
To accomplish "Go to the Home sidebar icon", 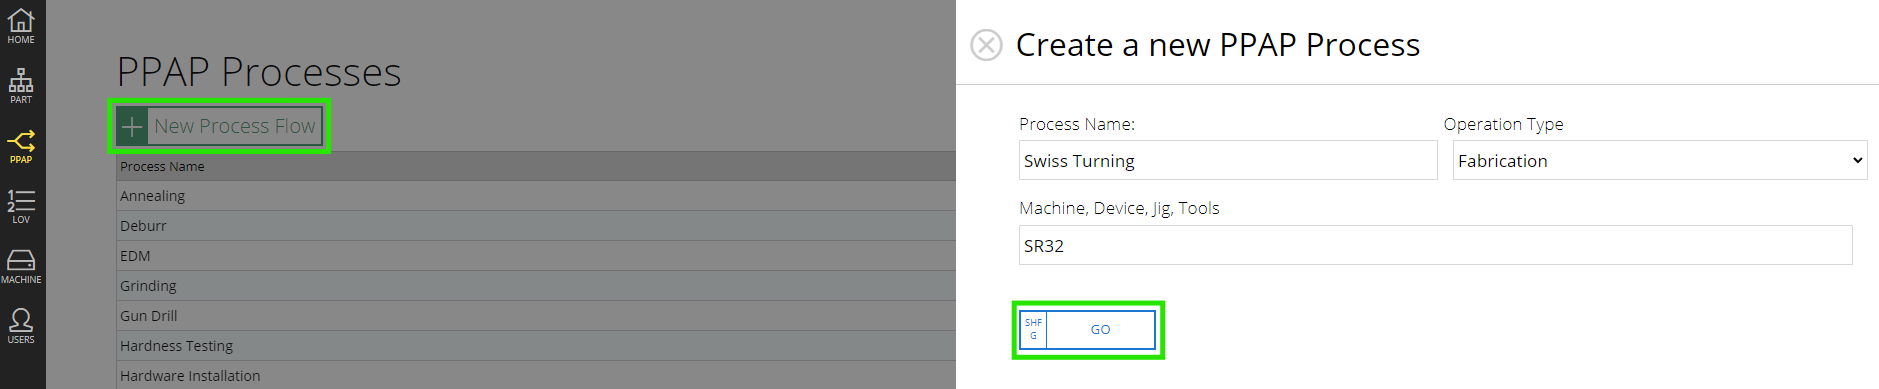I will tap(21, 26).
